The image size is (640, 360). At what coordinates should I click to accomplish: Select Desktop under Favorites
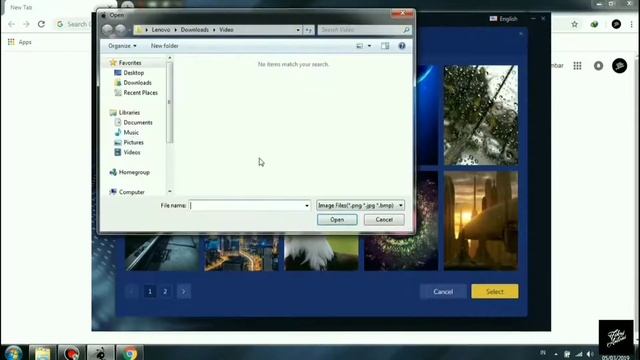[134, 73]
